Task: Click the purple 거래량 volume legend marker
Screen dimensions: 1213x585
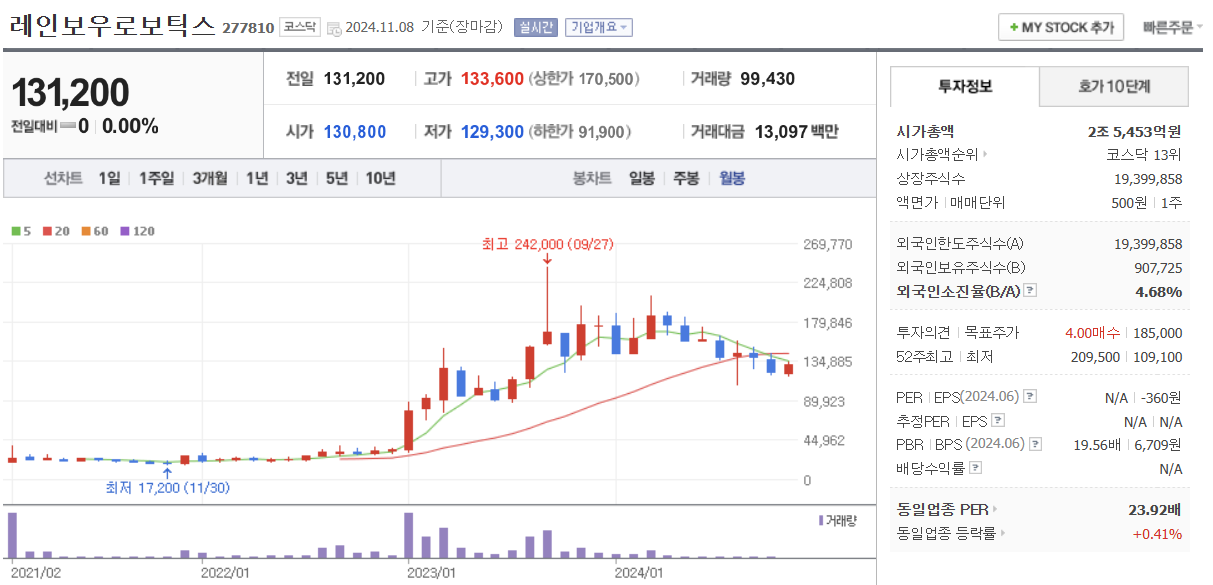Action: pos(821,520)
